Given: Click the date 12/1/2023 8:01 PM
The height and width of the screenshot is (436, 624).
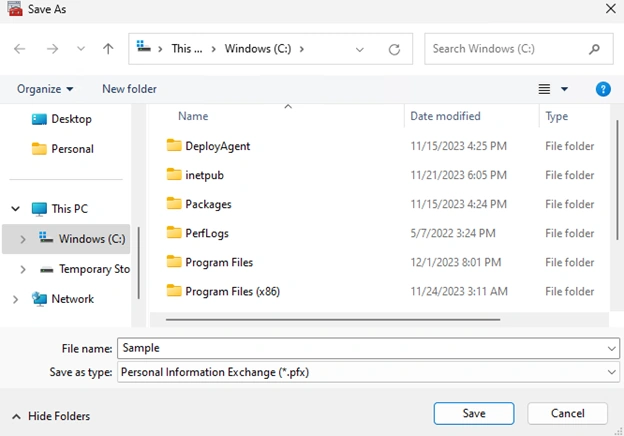Looking at the screenshot, I should click(456, 262).
